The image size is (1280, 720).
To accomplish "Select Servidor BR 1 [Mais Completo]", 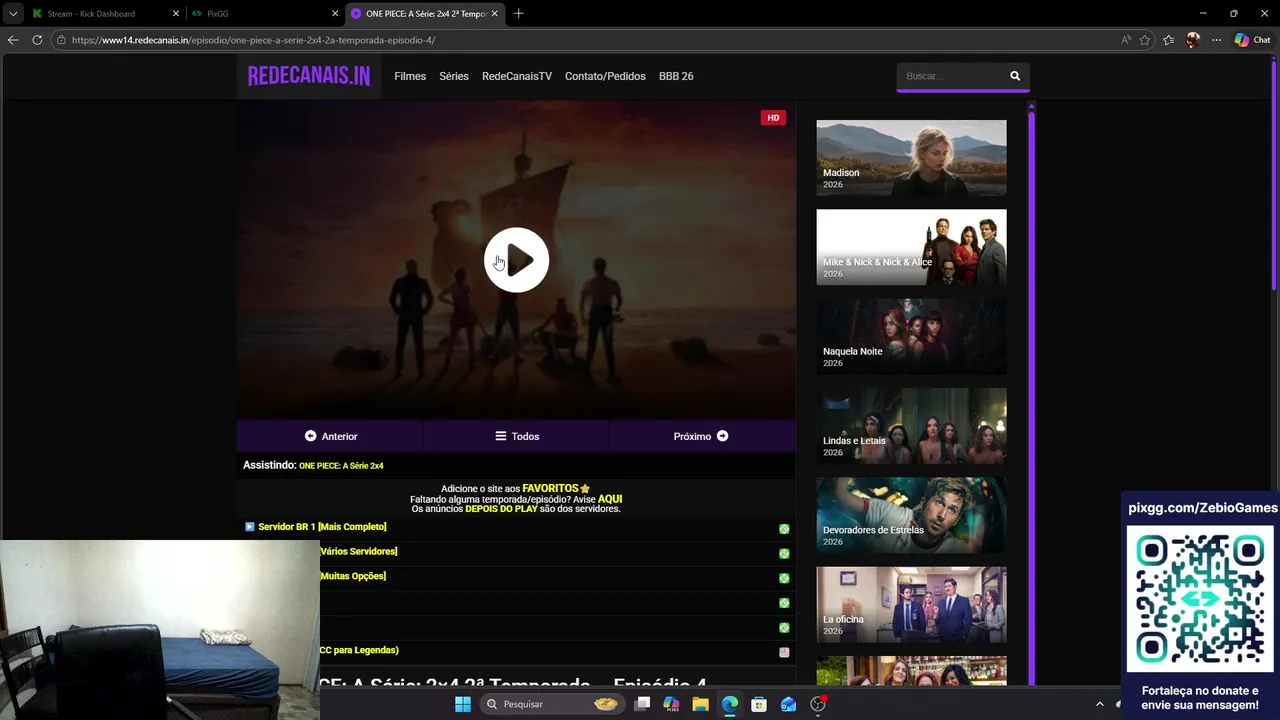I will point(322,527).
